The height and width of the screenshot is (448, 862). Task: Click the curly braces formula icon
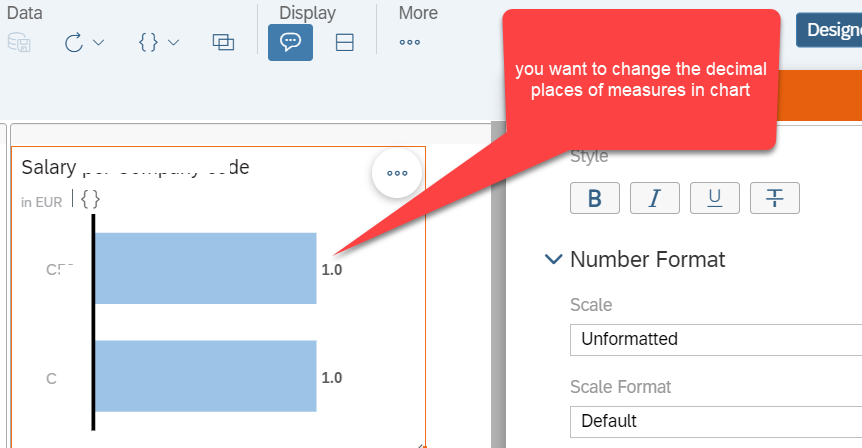[x=148, y=42]
